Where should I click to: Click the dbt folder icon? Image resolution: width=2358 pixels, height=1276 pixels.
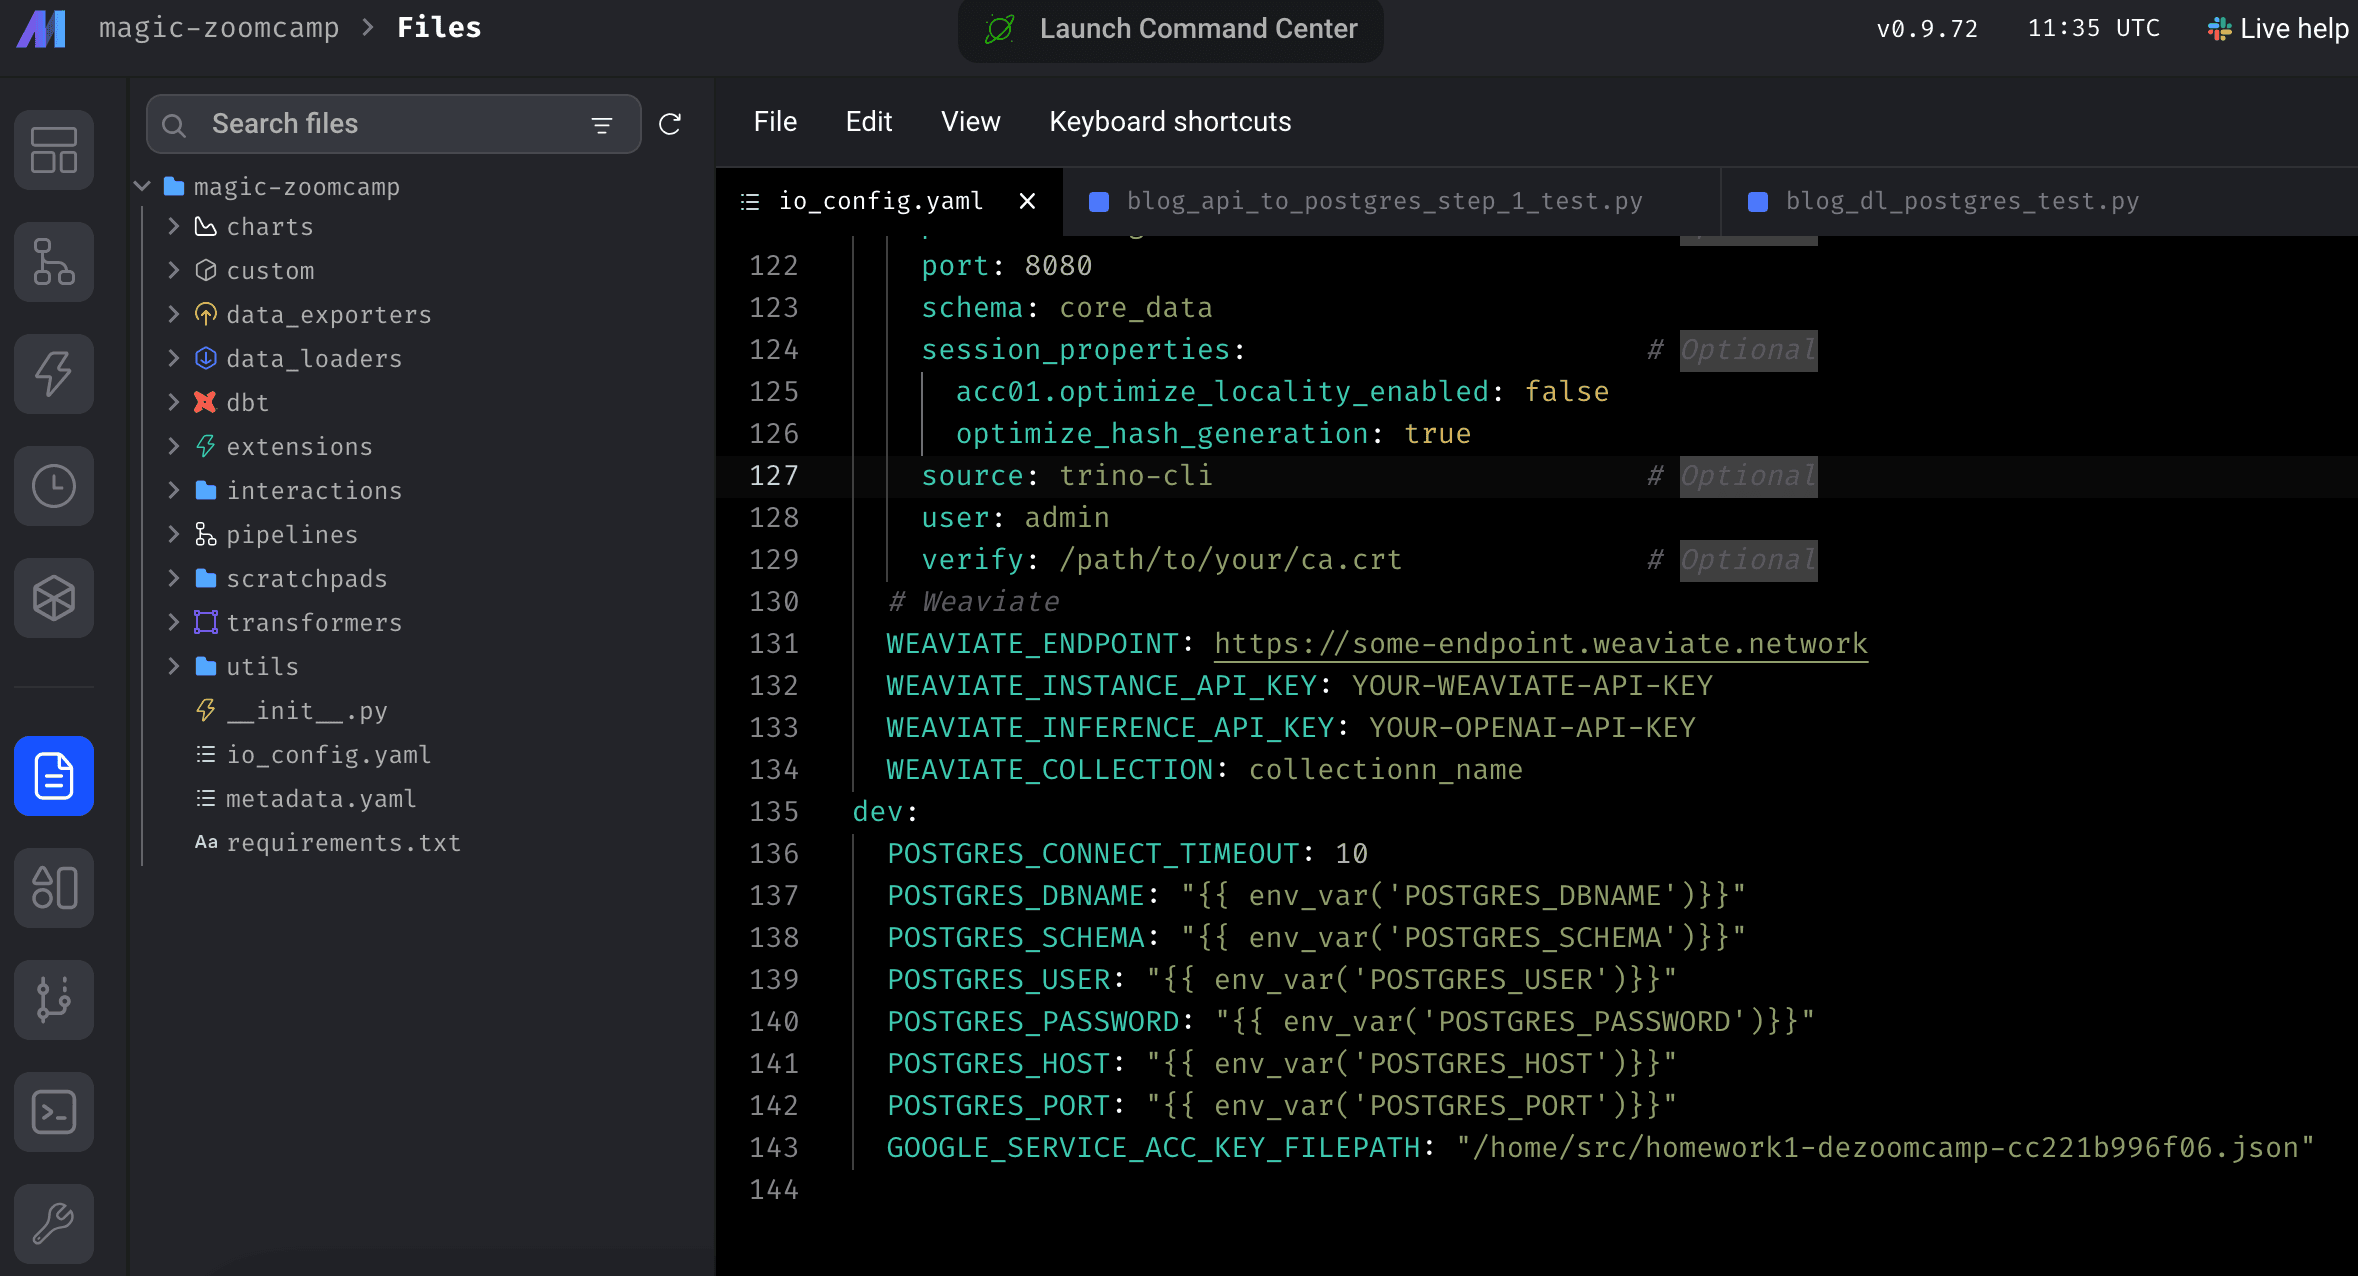[205, 403]
